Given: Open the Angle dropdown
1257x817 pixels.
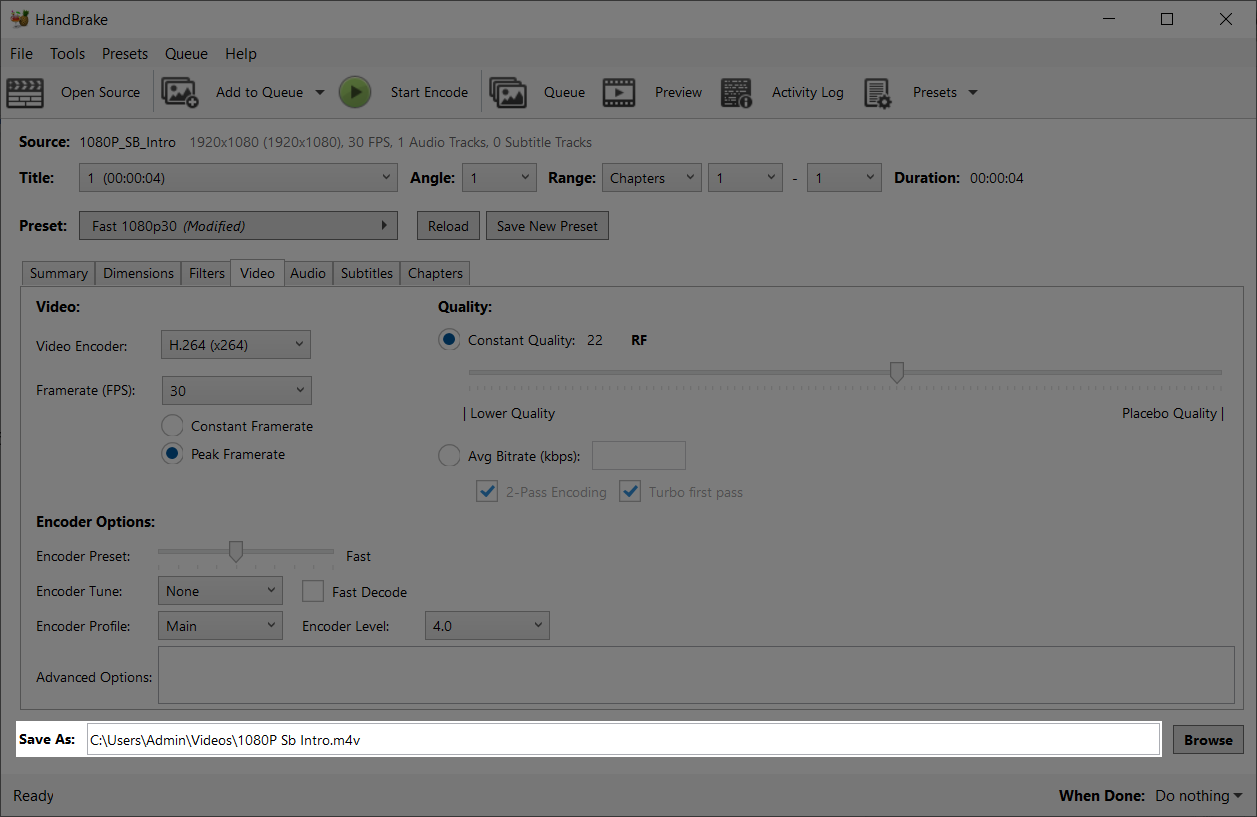Looking at the screenshot, I should coord(500,178).
